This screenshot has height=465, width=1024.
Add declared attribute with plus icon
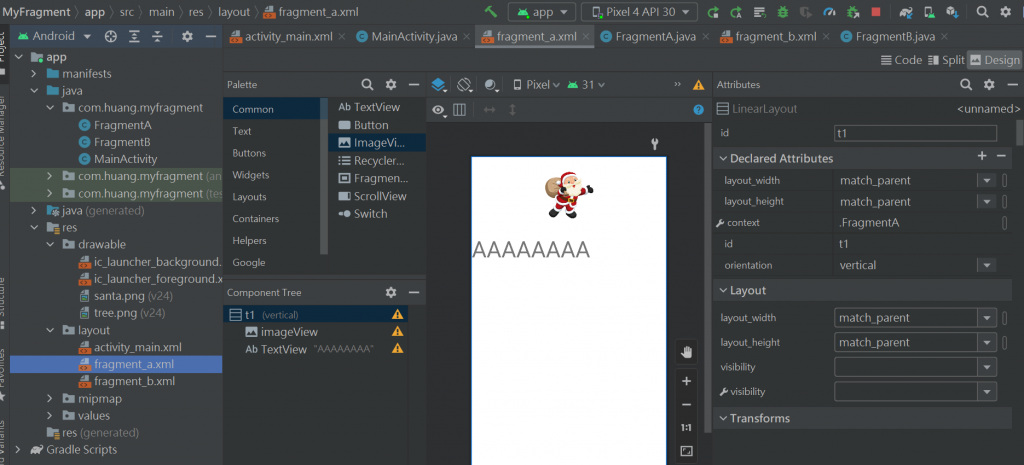point(982,156)
